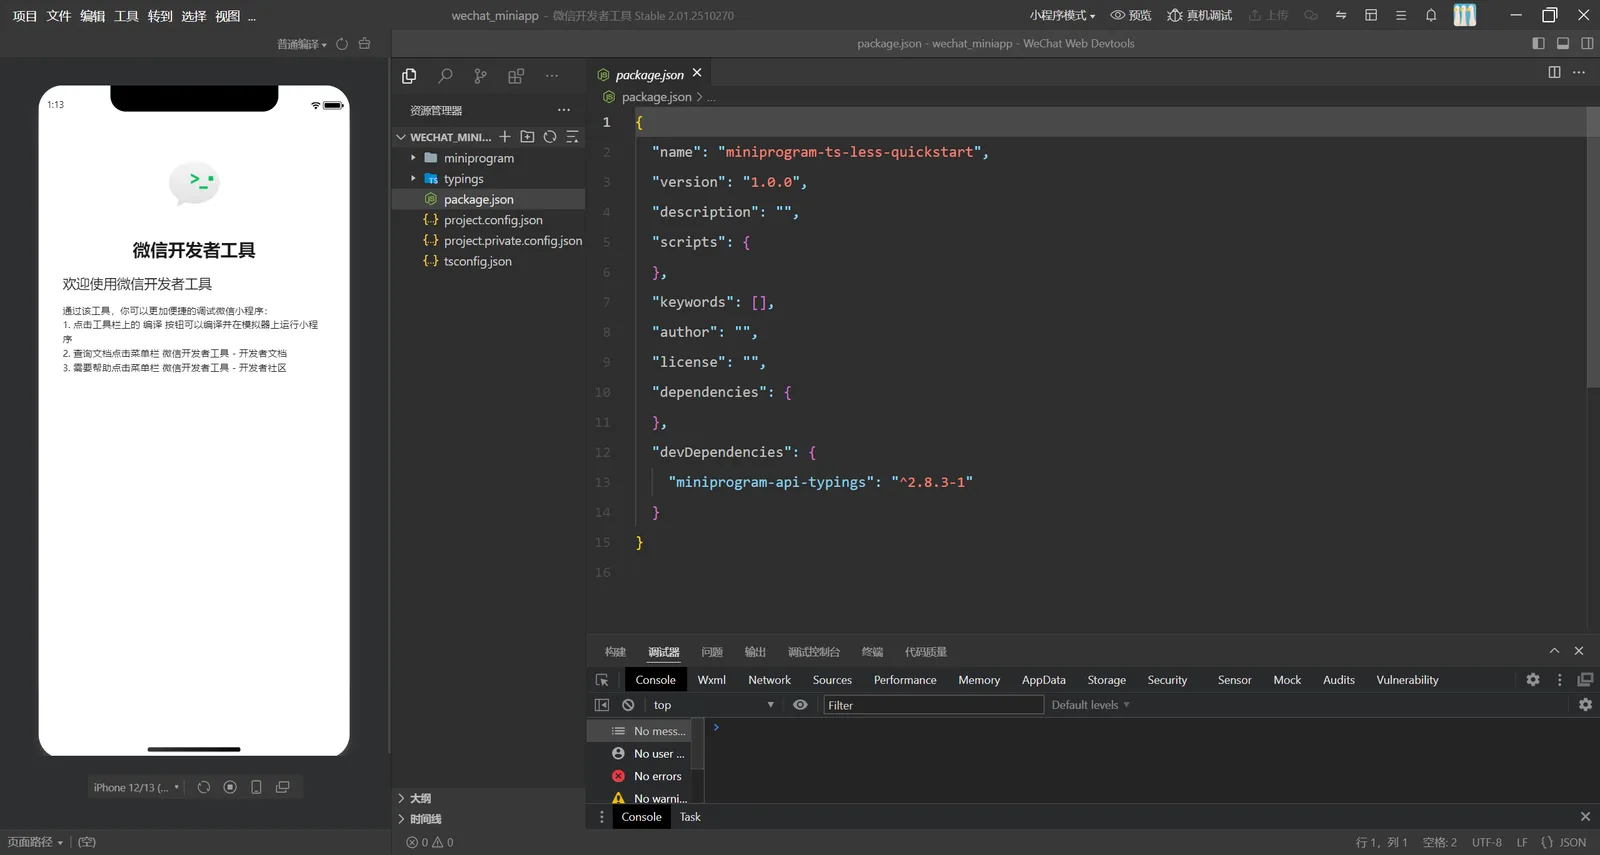
Task: Toggle the right sidebar layout button
Action: (x=1587, y=43)
